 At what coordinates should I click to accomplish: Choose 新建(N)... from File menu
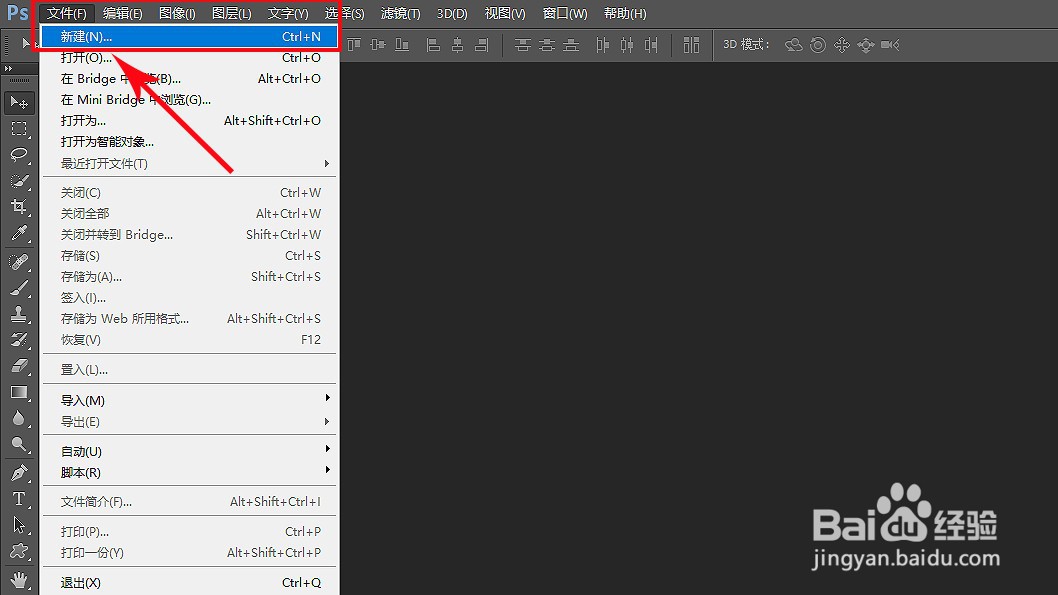coord(190,36)
